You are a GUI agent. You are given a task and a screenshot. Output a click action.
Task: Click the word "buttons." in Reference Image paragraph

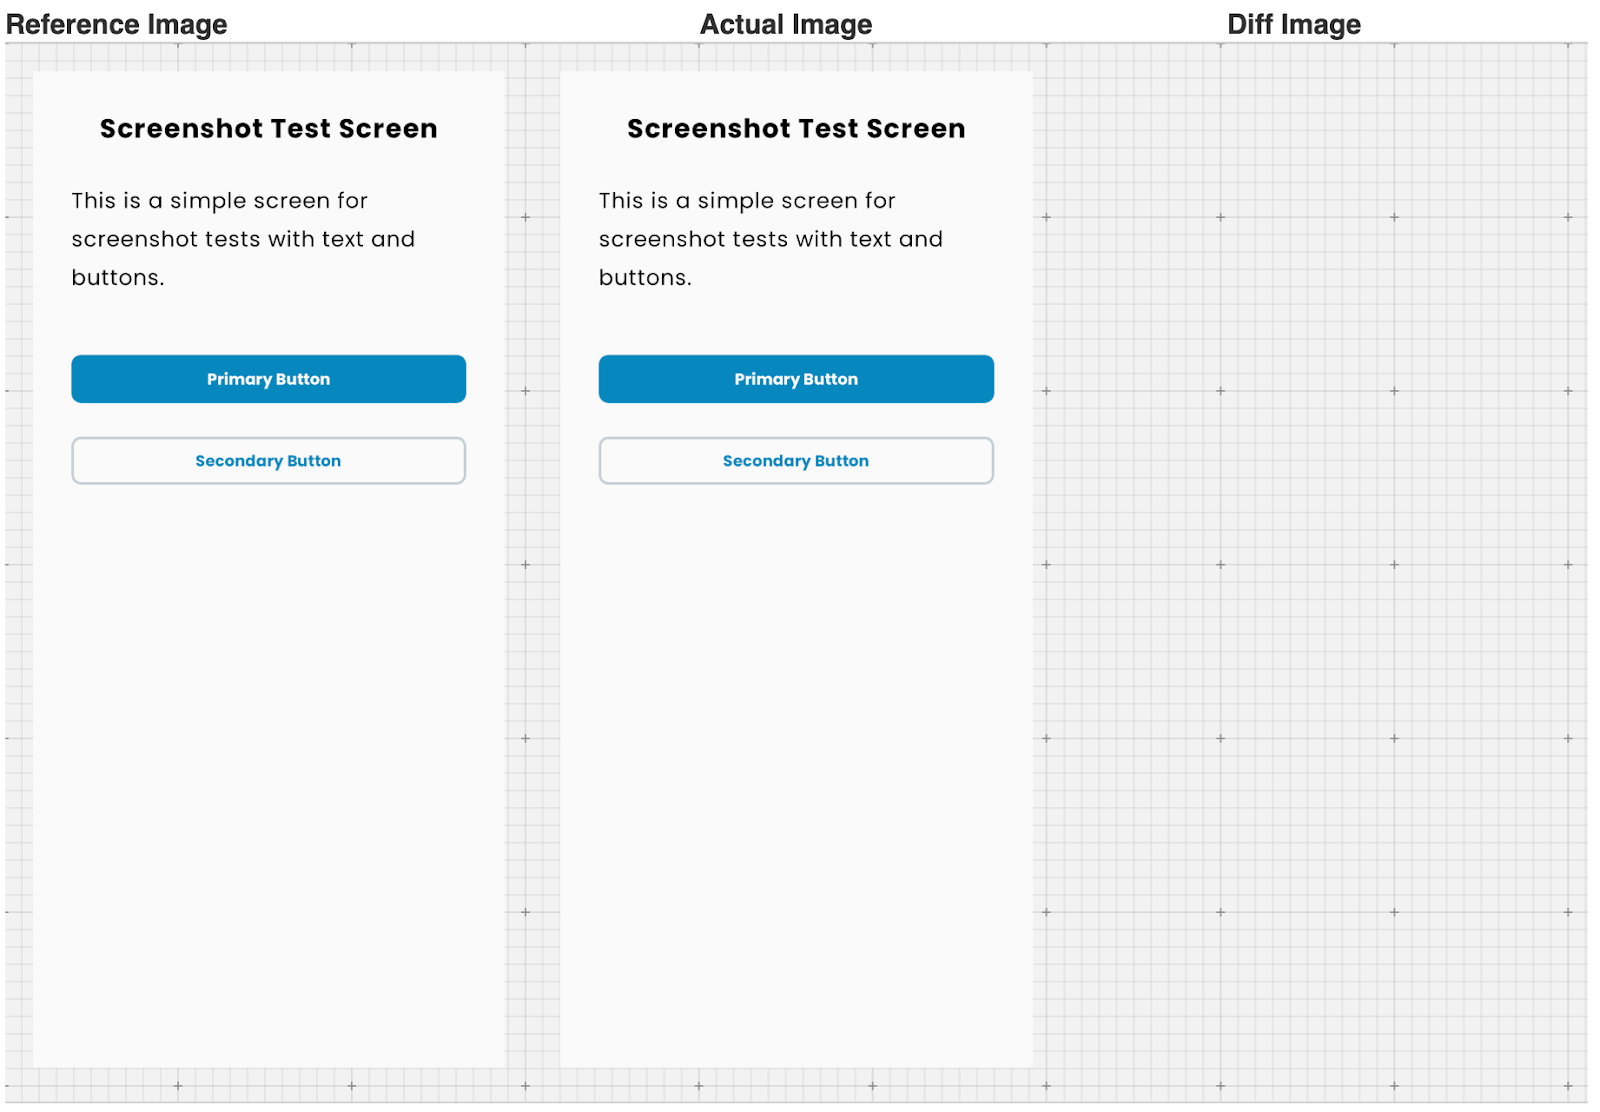pyautogui.click(x=118, y=278)
